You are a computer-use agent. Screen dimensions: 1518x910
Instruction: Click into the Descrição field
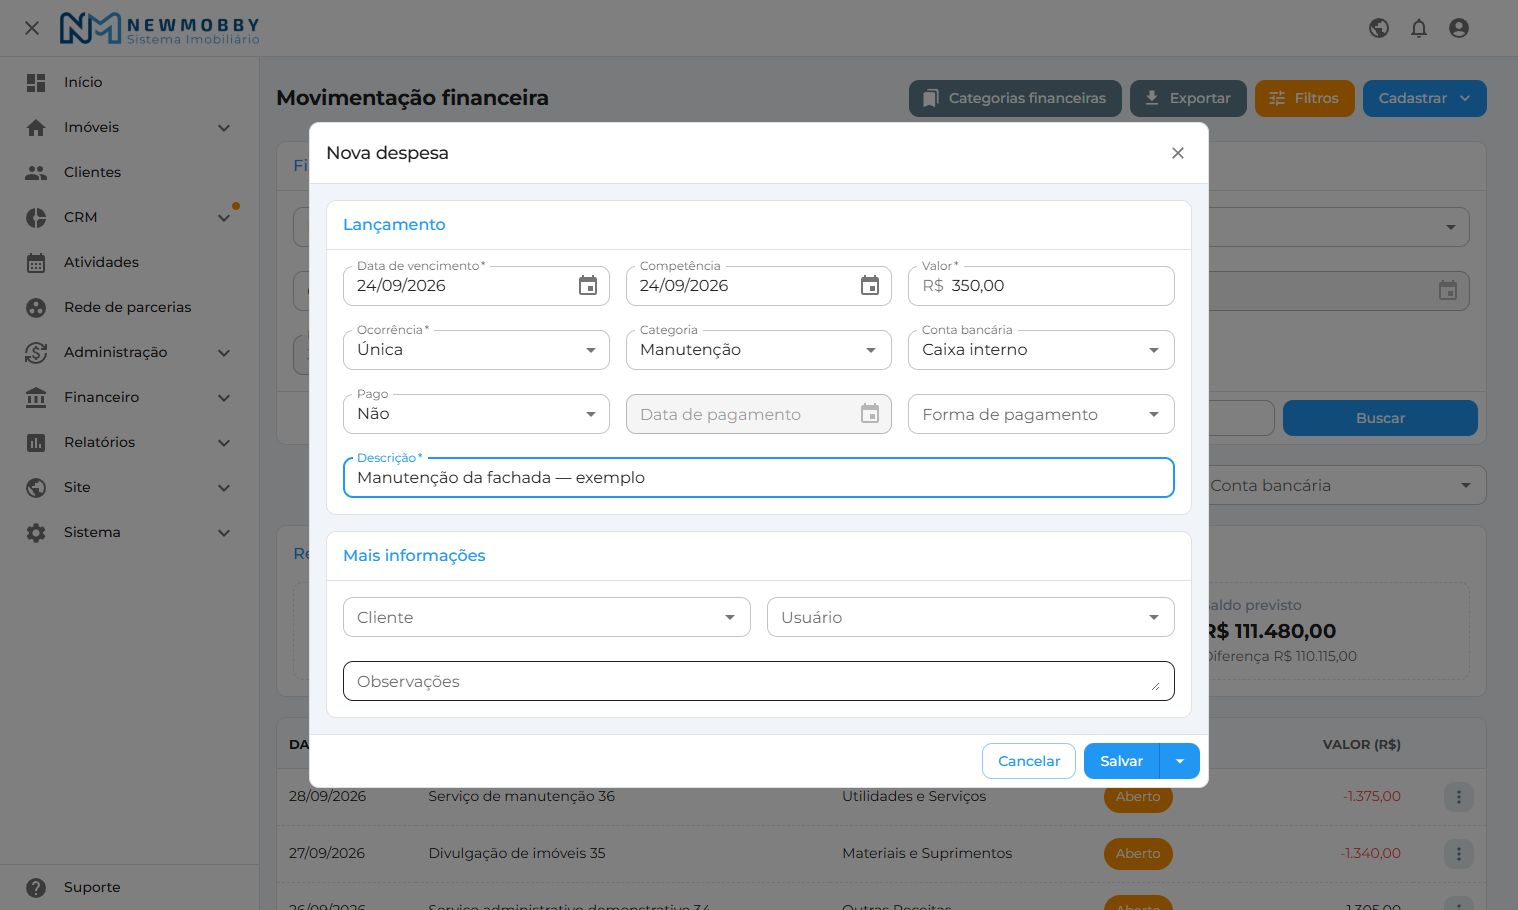pyautogui.click(x=758, y=478)
